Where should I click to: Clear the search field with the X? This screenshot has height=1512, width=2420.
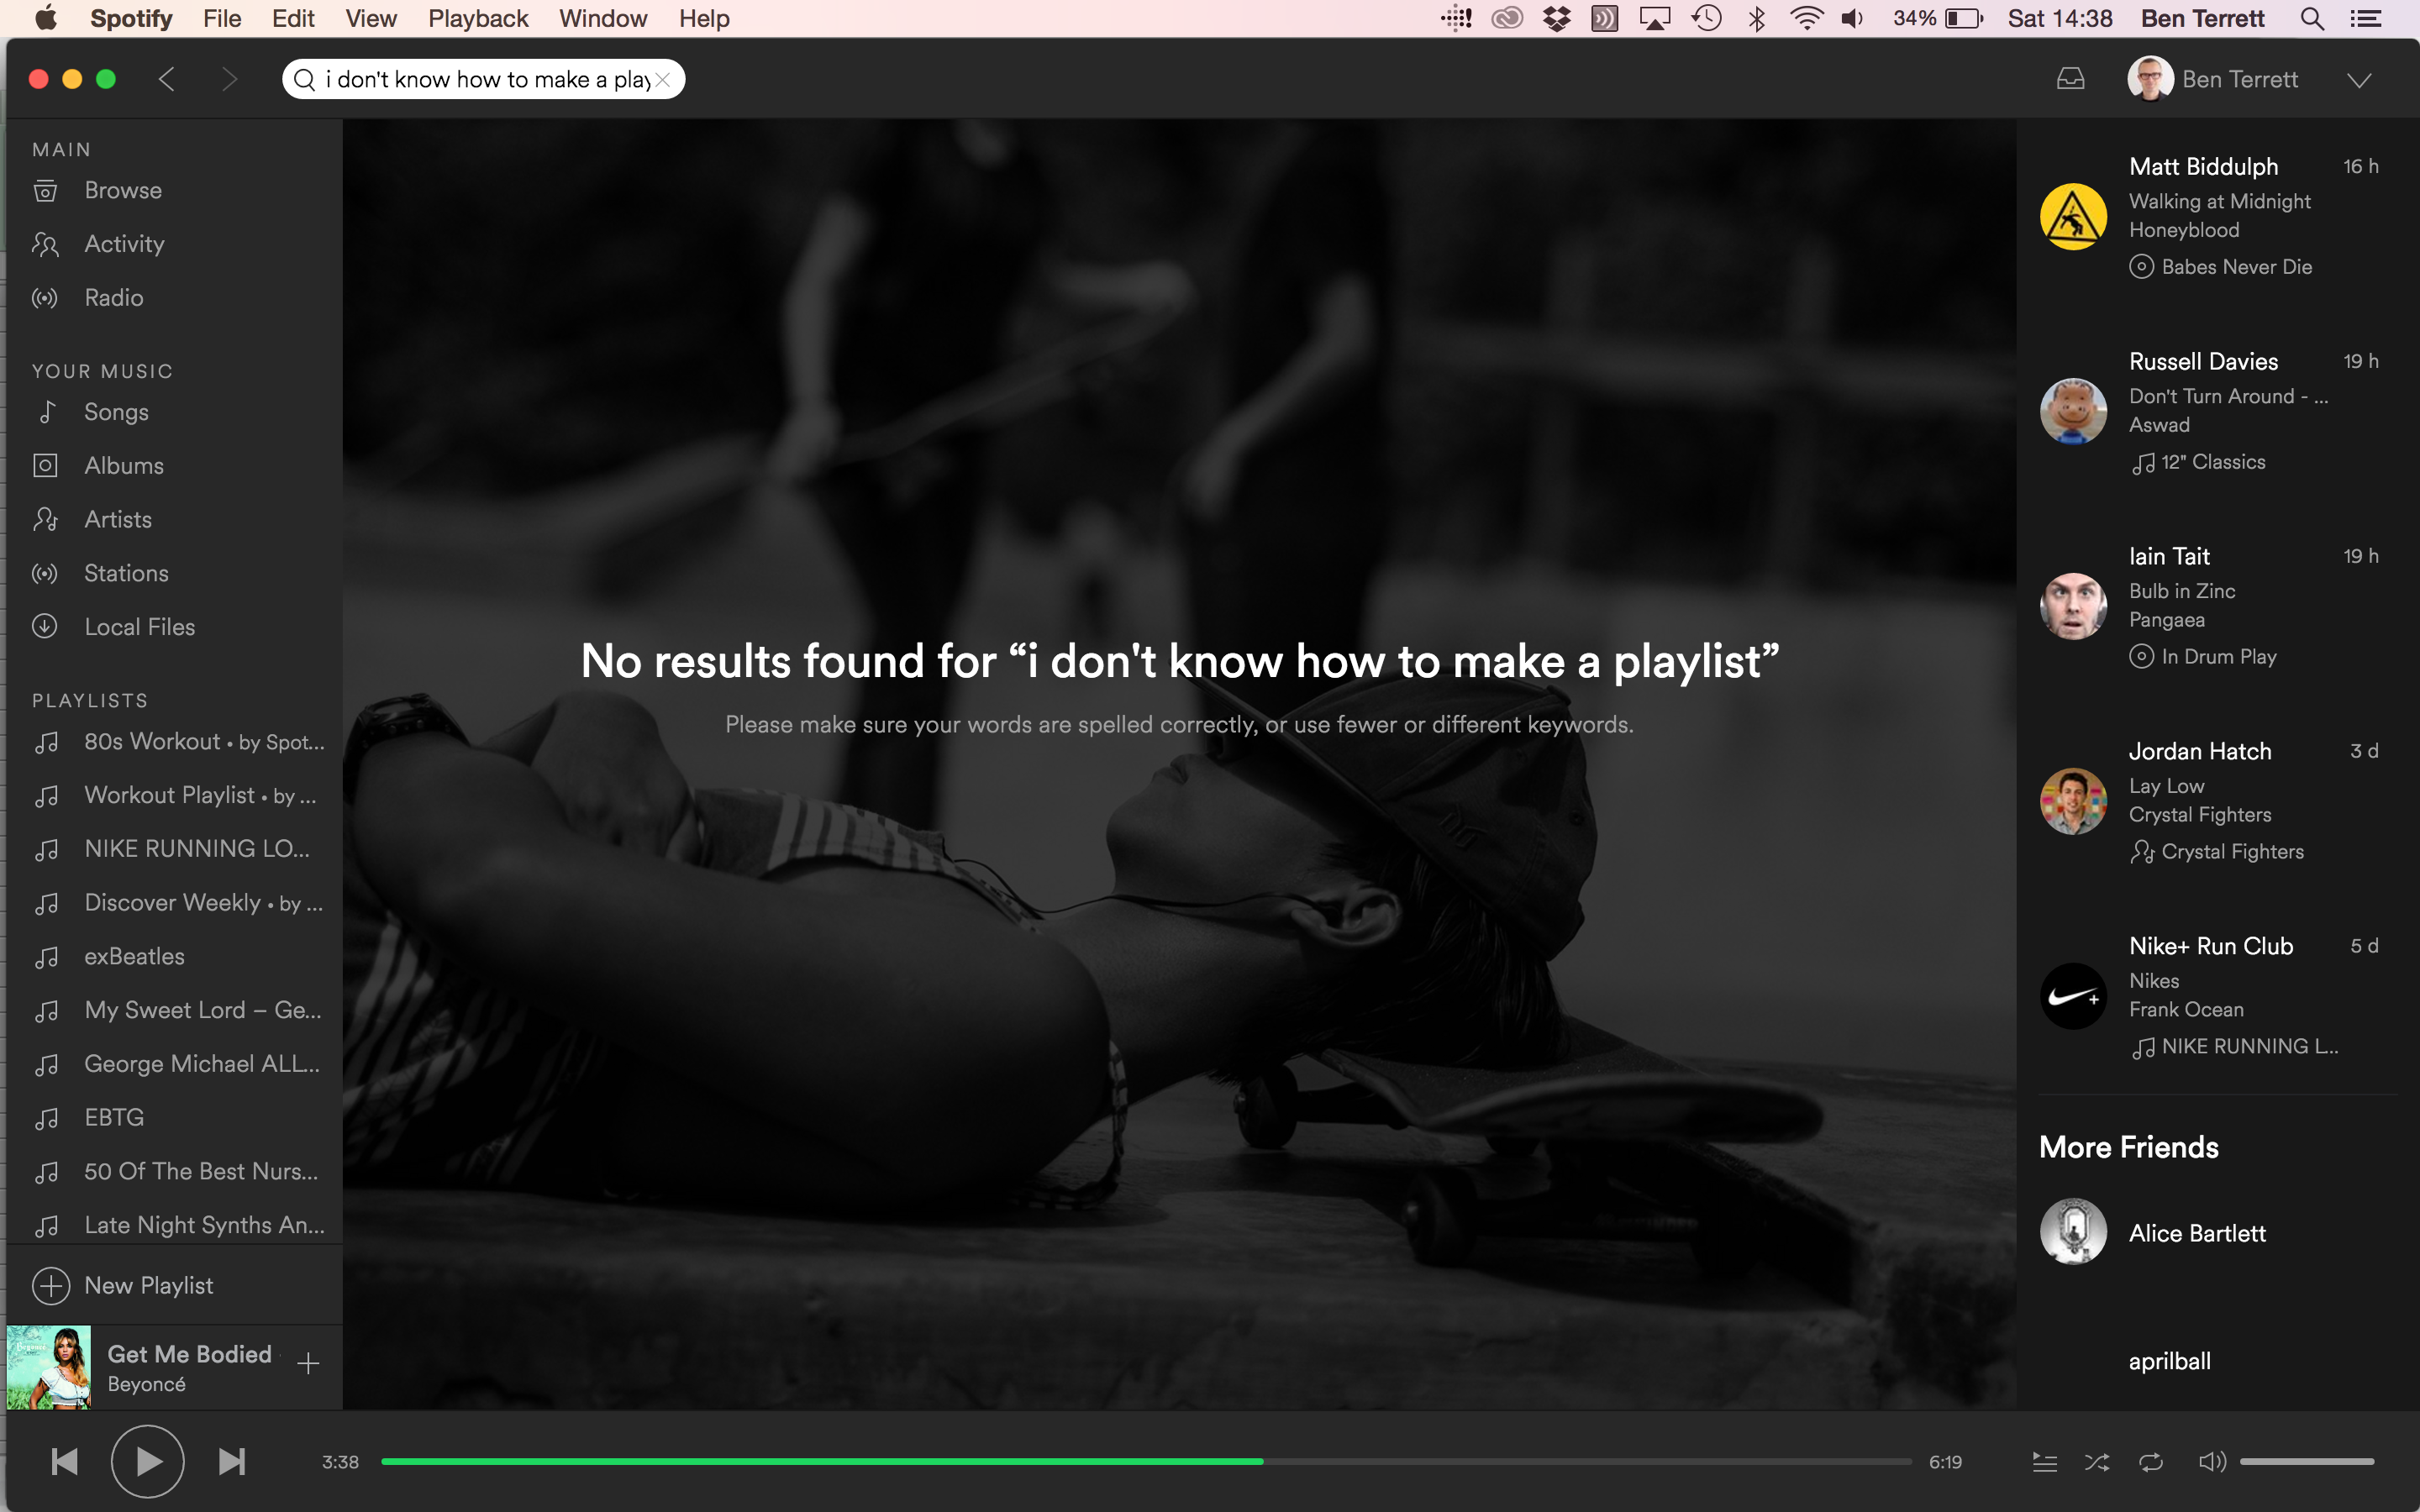663,79
